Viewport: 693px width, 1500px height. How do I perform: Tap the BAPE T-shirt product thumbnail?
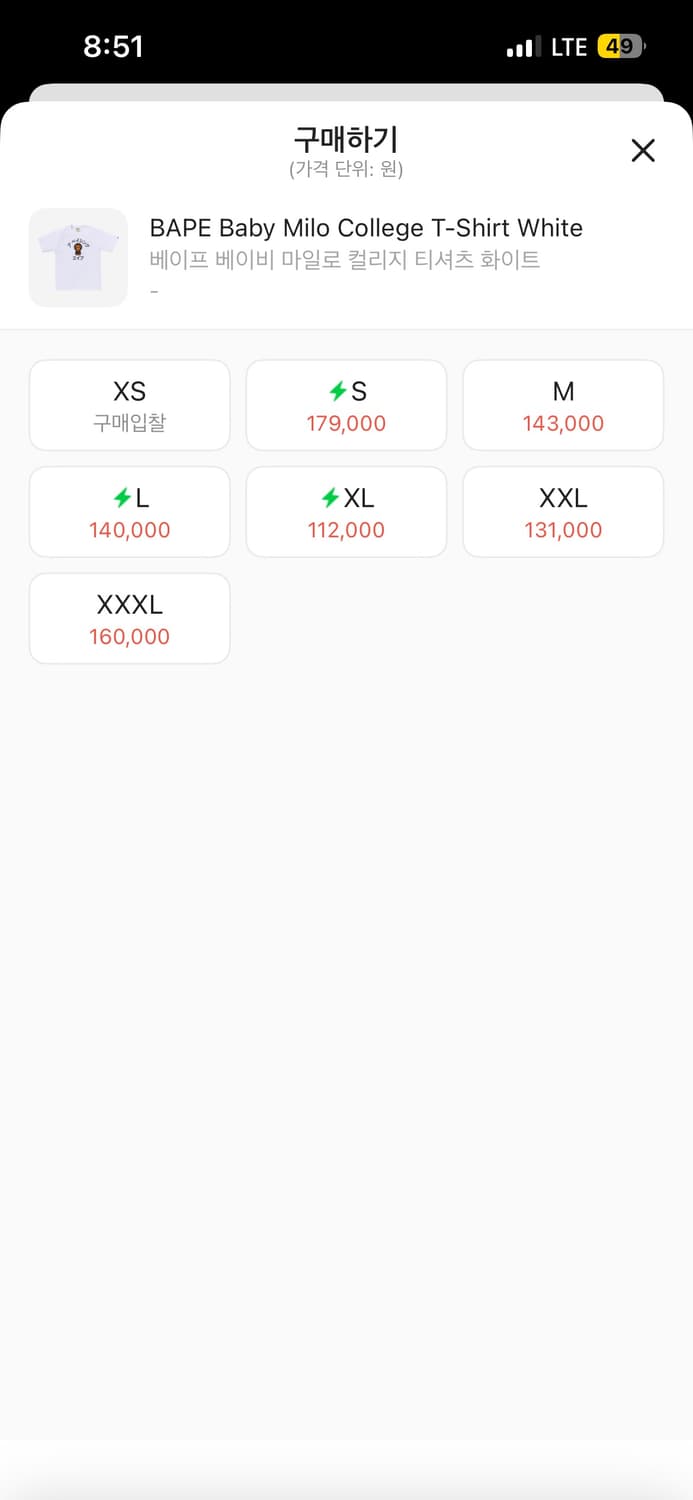(x=78, y=257)
